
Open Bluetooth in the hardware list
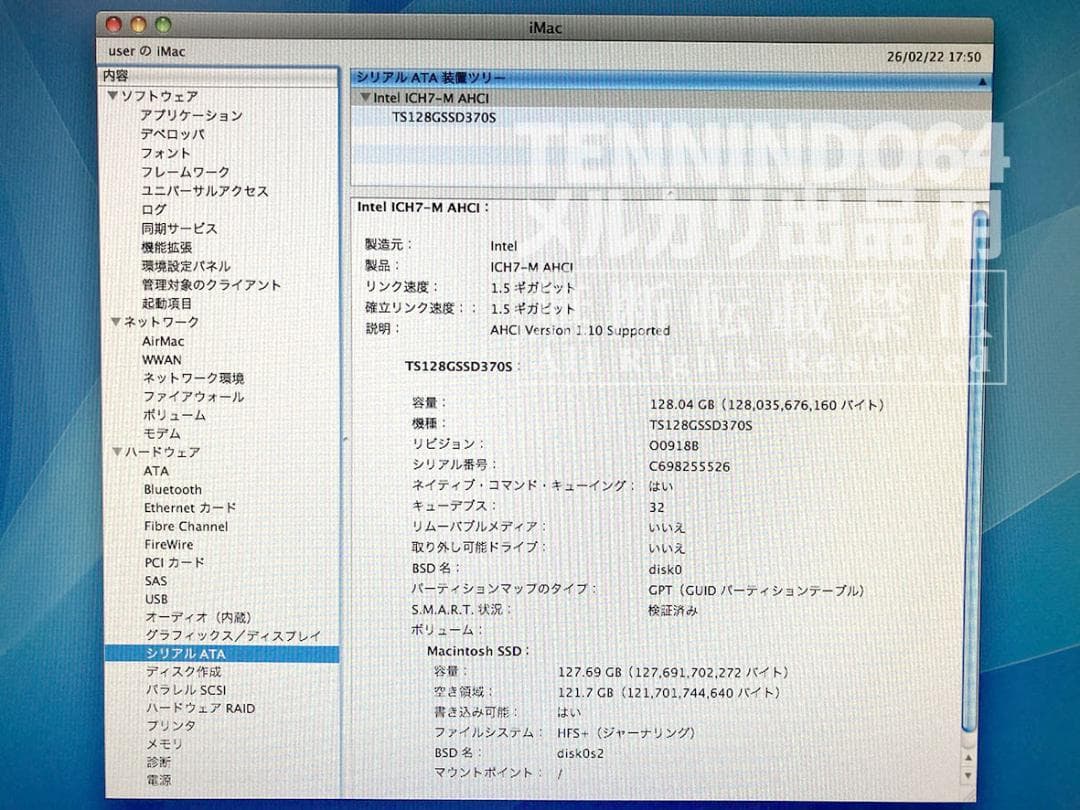tap(173, 490)
